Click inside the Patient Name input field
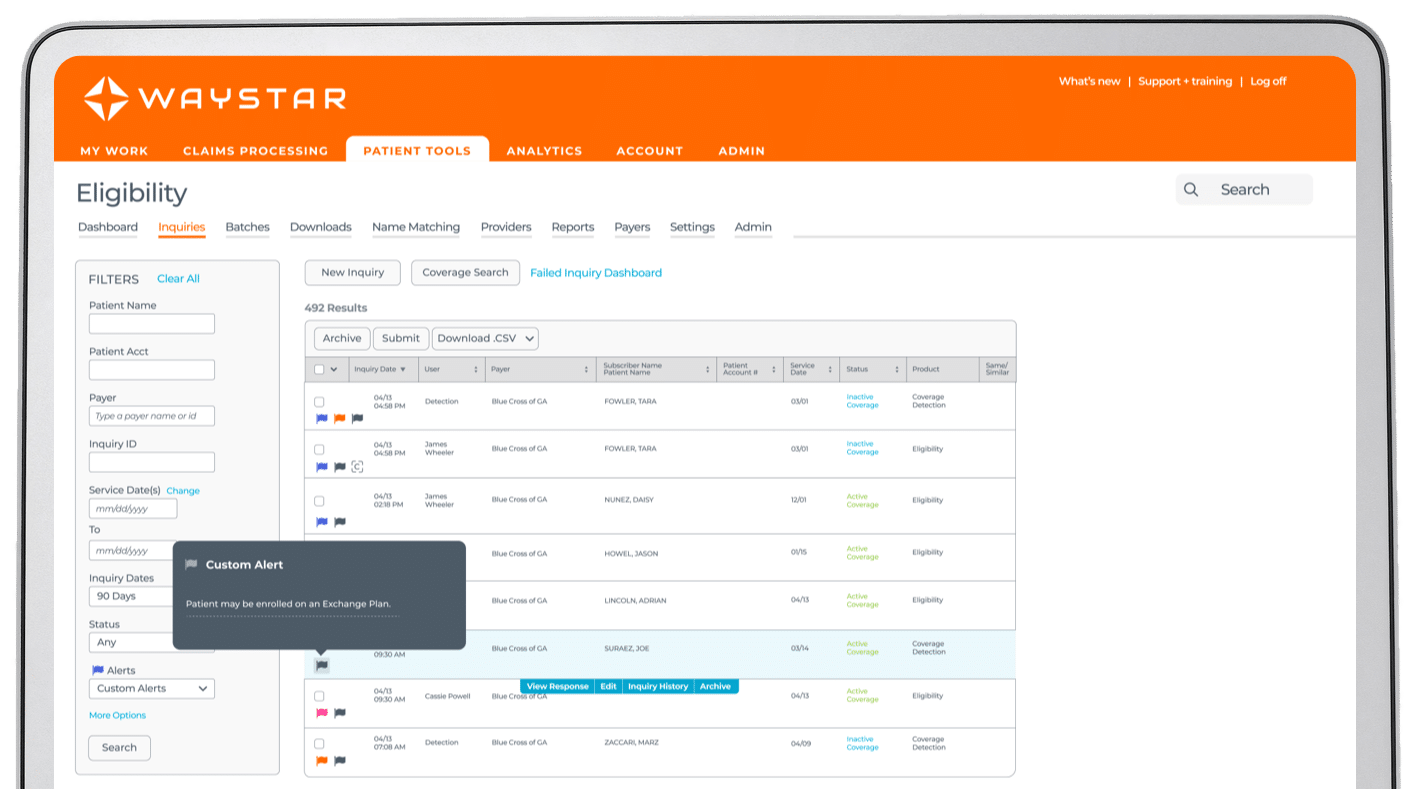Viewport: 1410px width, 789px height. click(151, 323)
